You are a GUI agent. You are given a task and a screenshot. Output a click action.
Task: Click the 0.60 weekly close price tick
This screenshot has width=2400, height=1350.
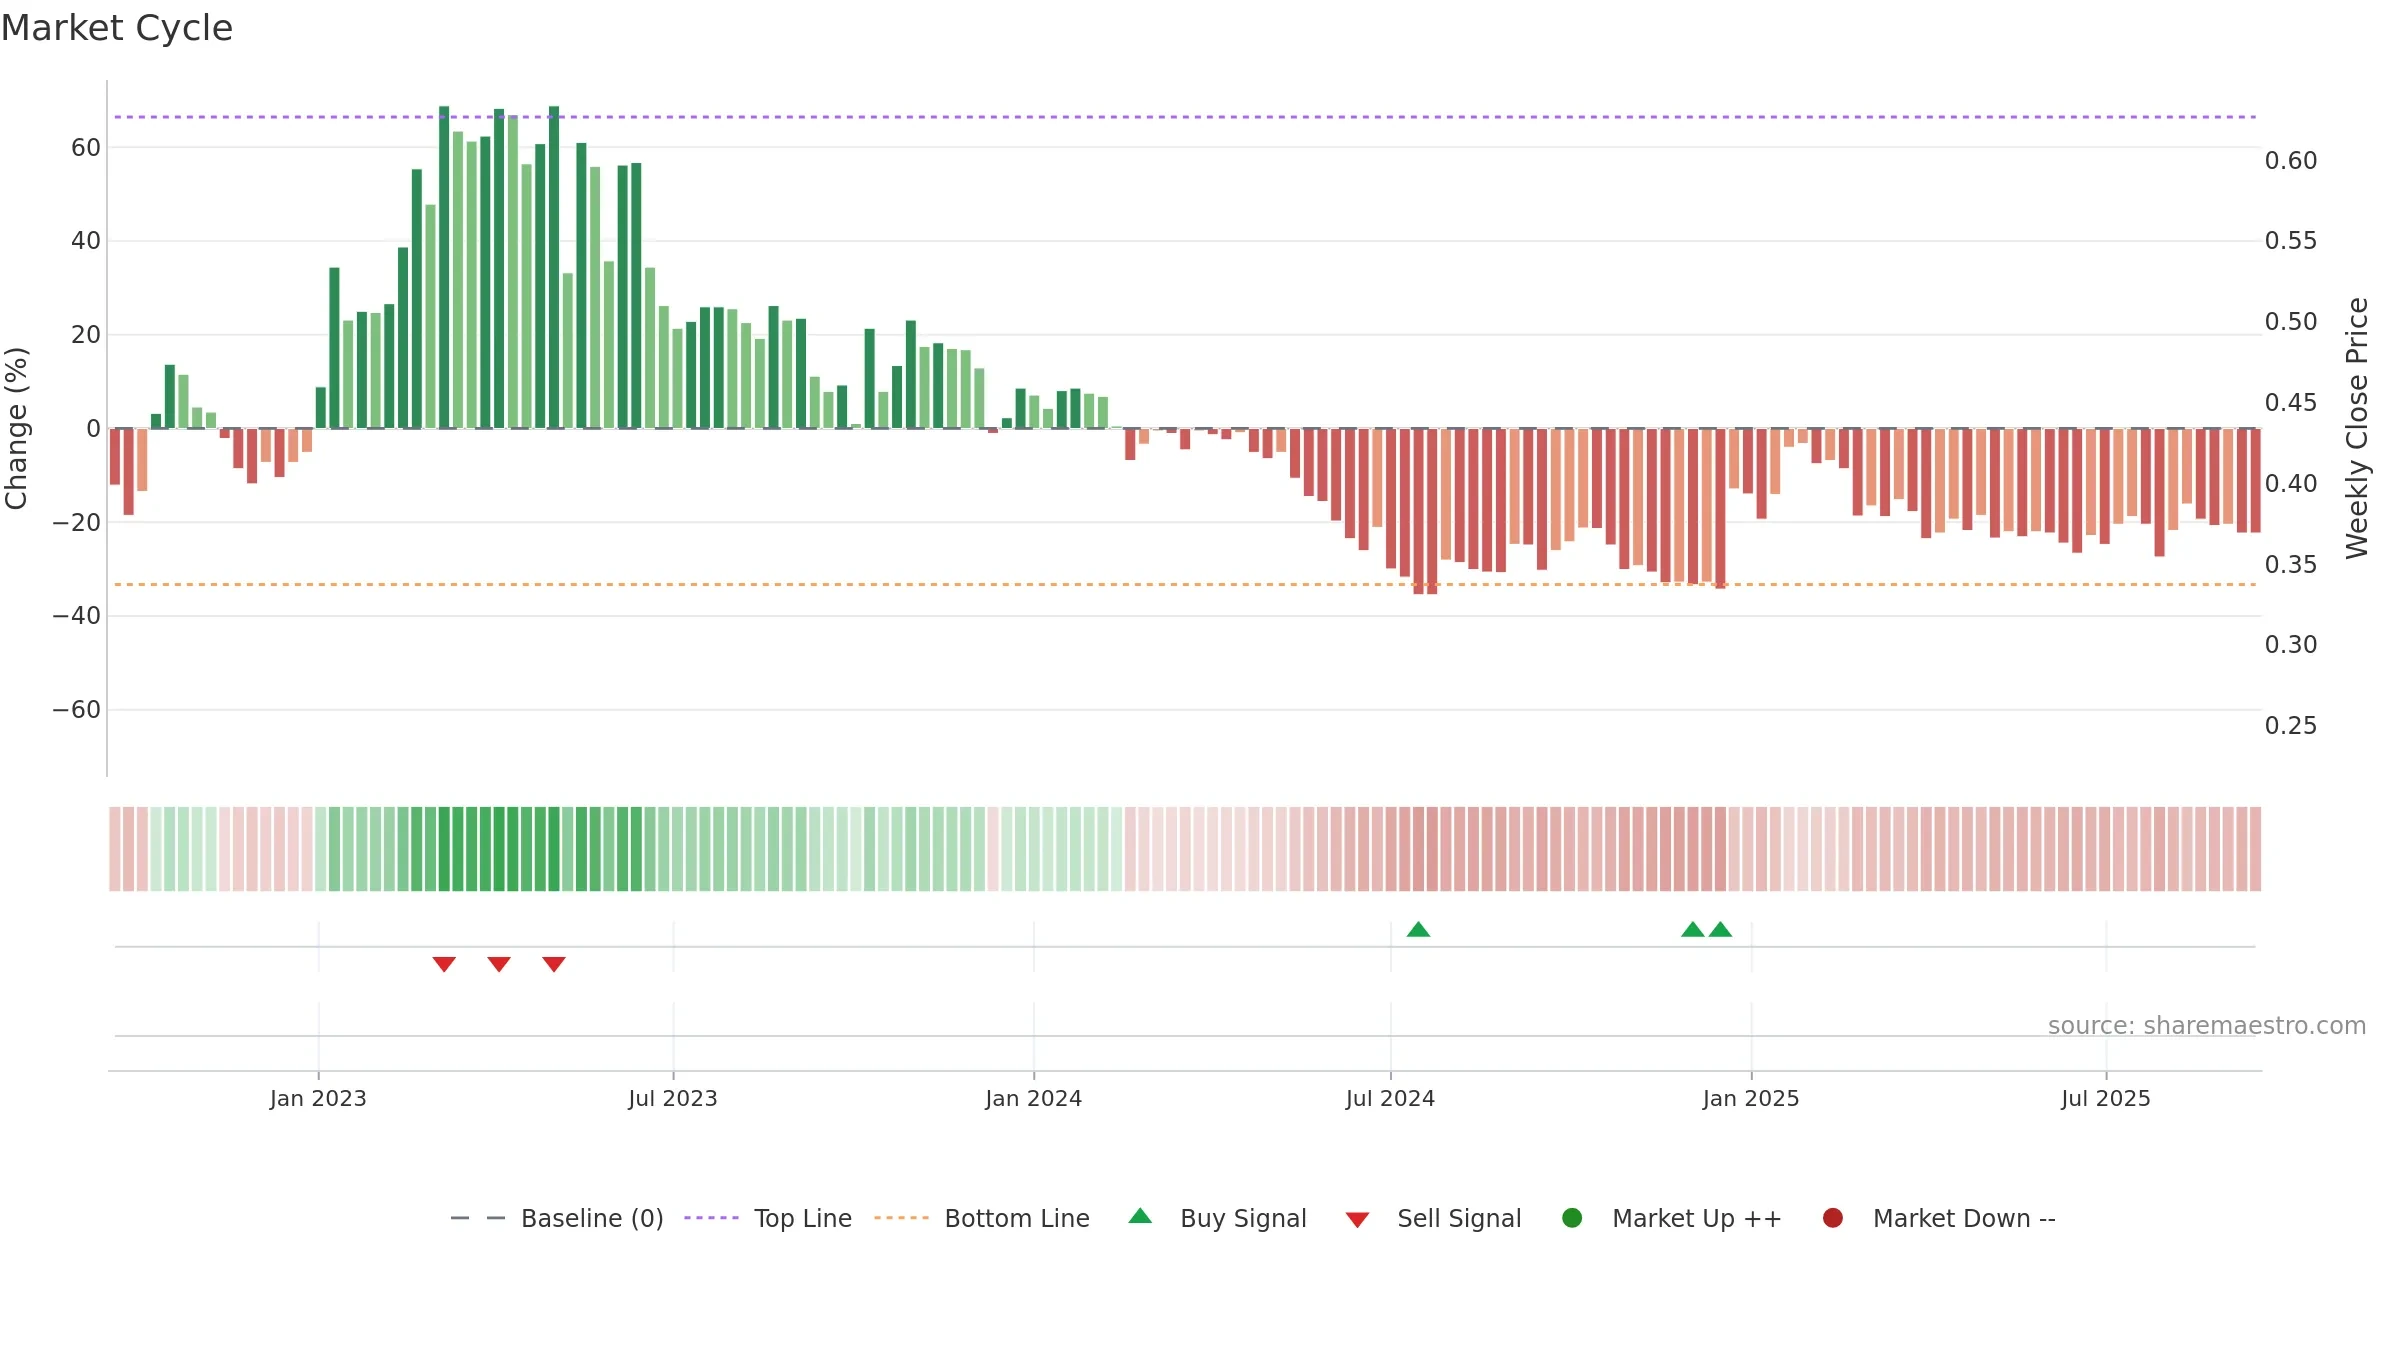[x=2291, y=160]
